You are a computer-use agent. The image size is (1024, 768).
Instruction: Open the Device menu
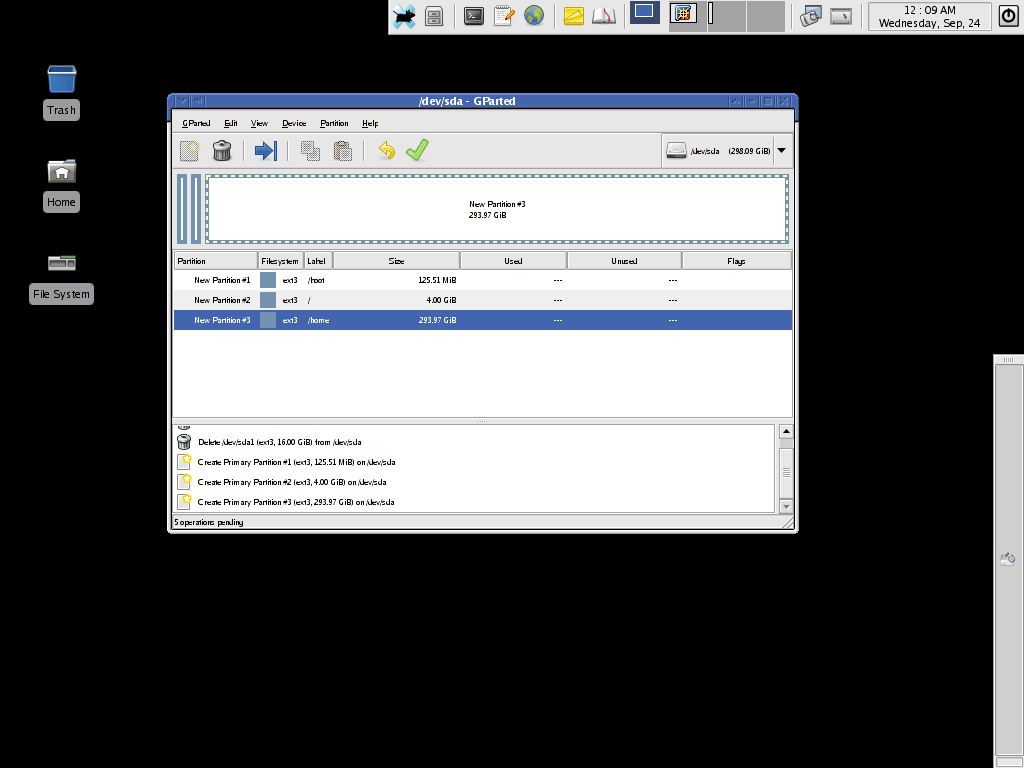[294, 123]
